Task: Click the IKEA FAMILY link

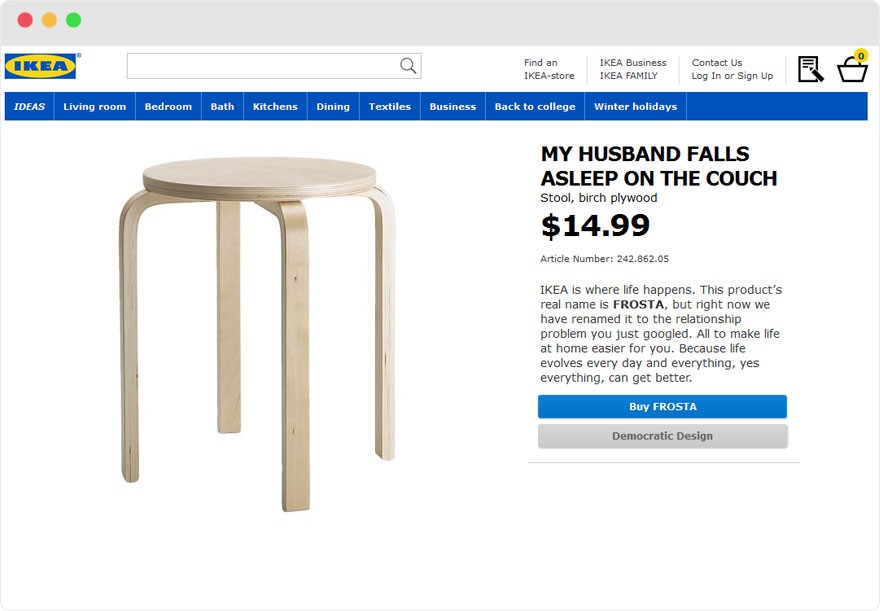Action: click(629, 76)
